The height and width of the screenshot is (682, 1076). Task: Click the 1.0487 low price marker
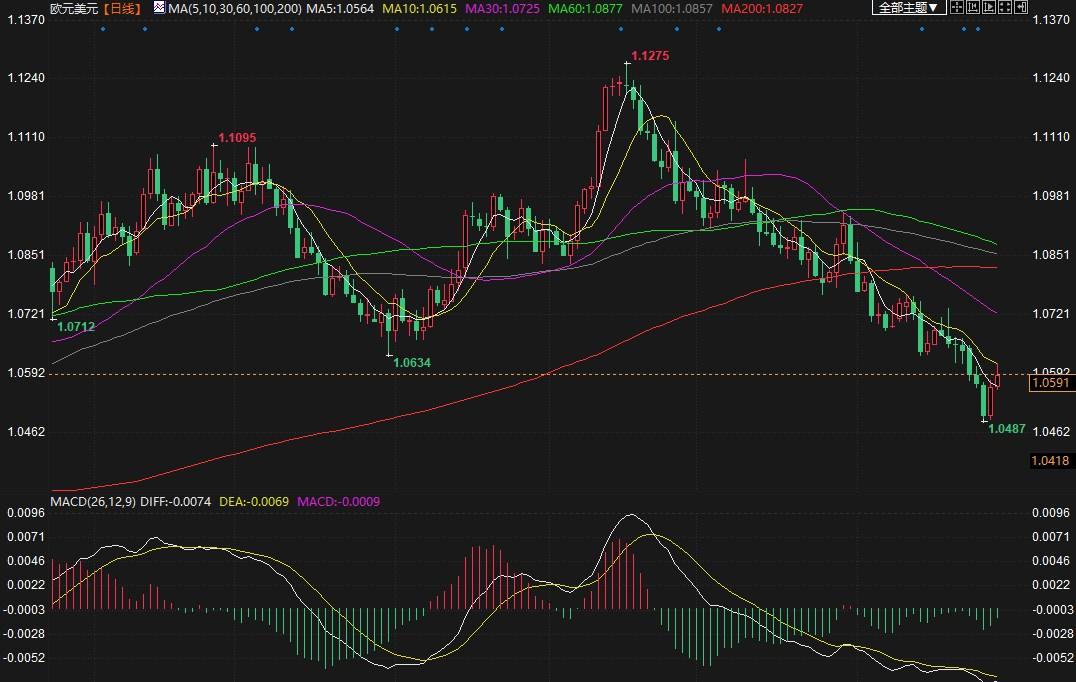click(1006, 428)
